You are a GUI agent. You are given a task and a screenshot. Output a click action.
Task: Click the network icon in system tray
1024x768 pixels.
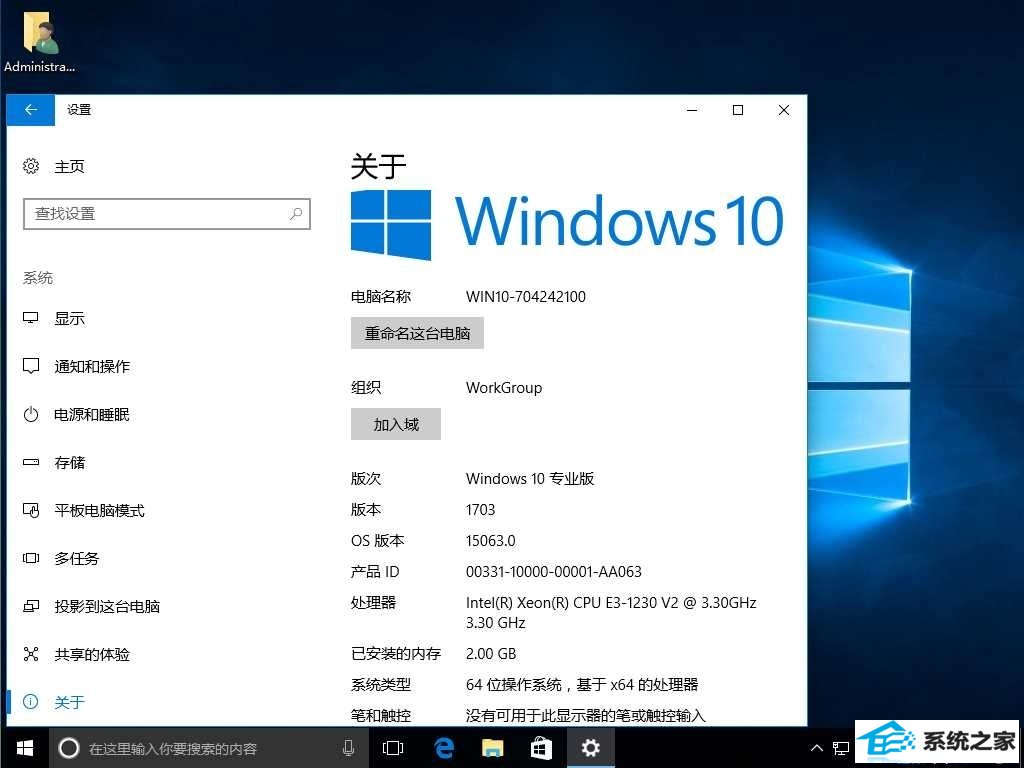click(841, 748)
